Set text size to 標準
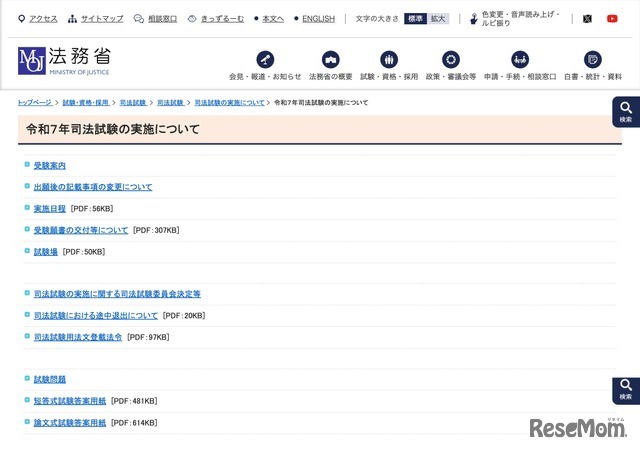The width and height of the screenshot is (640, 451). [x=415, y=18]
